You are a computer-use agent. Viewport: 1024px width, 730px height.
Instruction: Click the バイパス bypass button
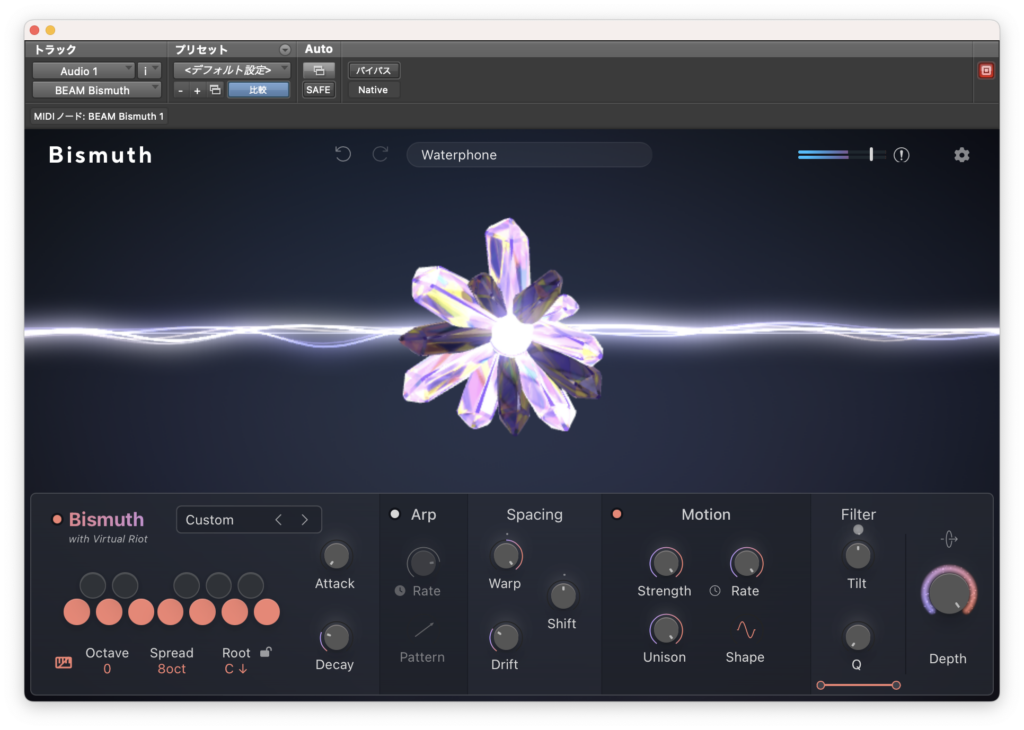click(x=374, y=71)
